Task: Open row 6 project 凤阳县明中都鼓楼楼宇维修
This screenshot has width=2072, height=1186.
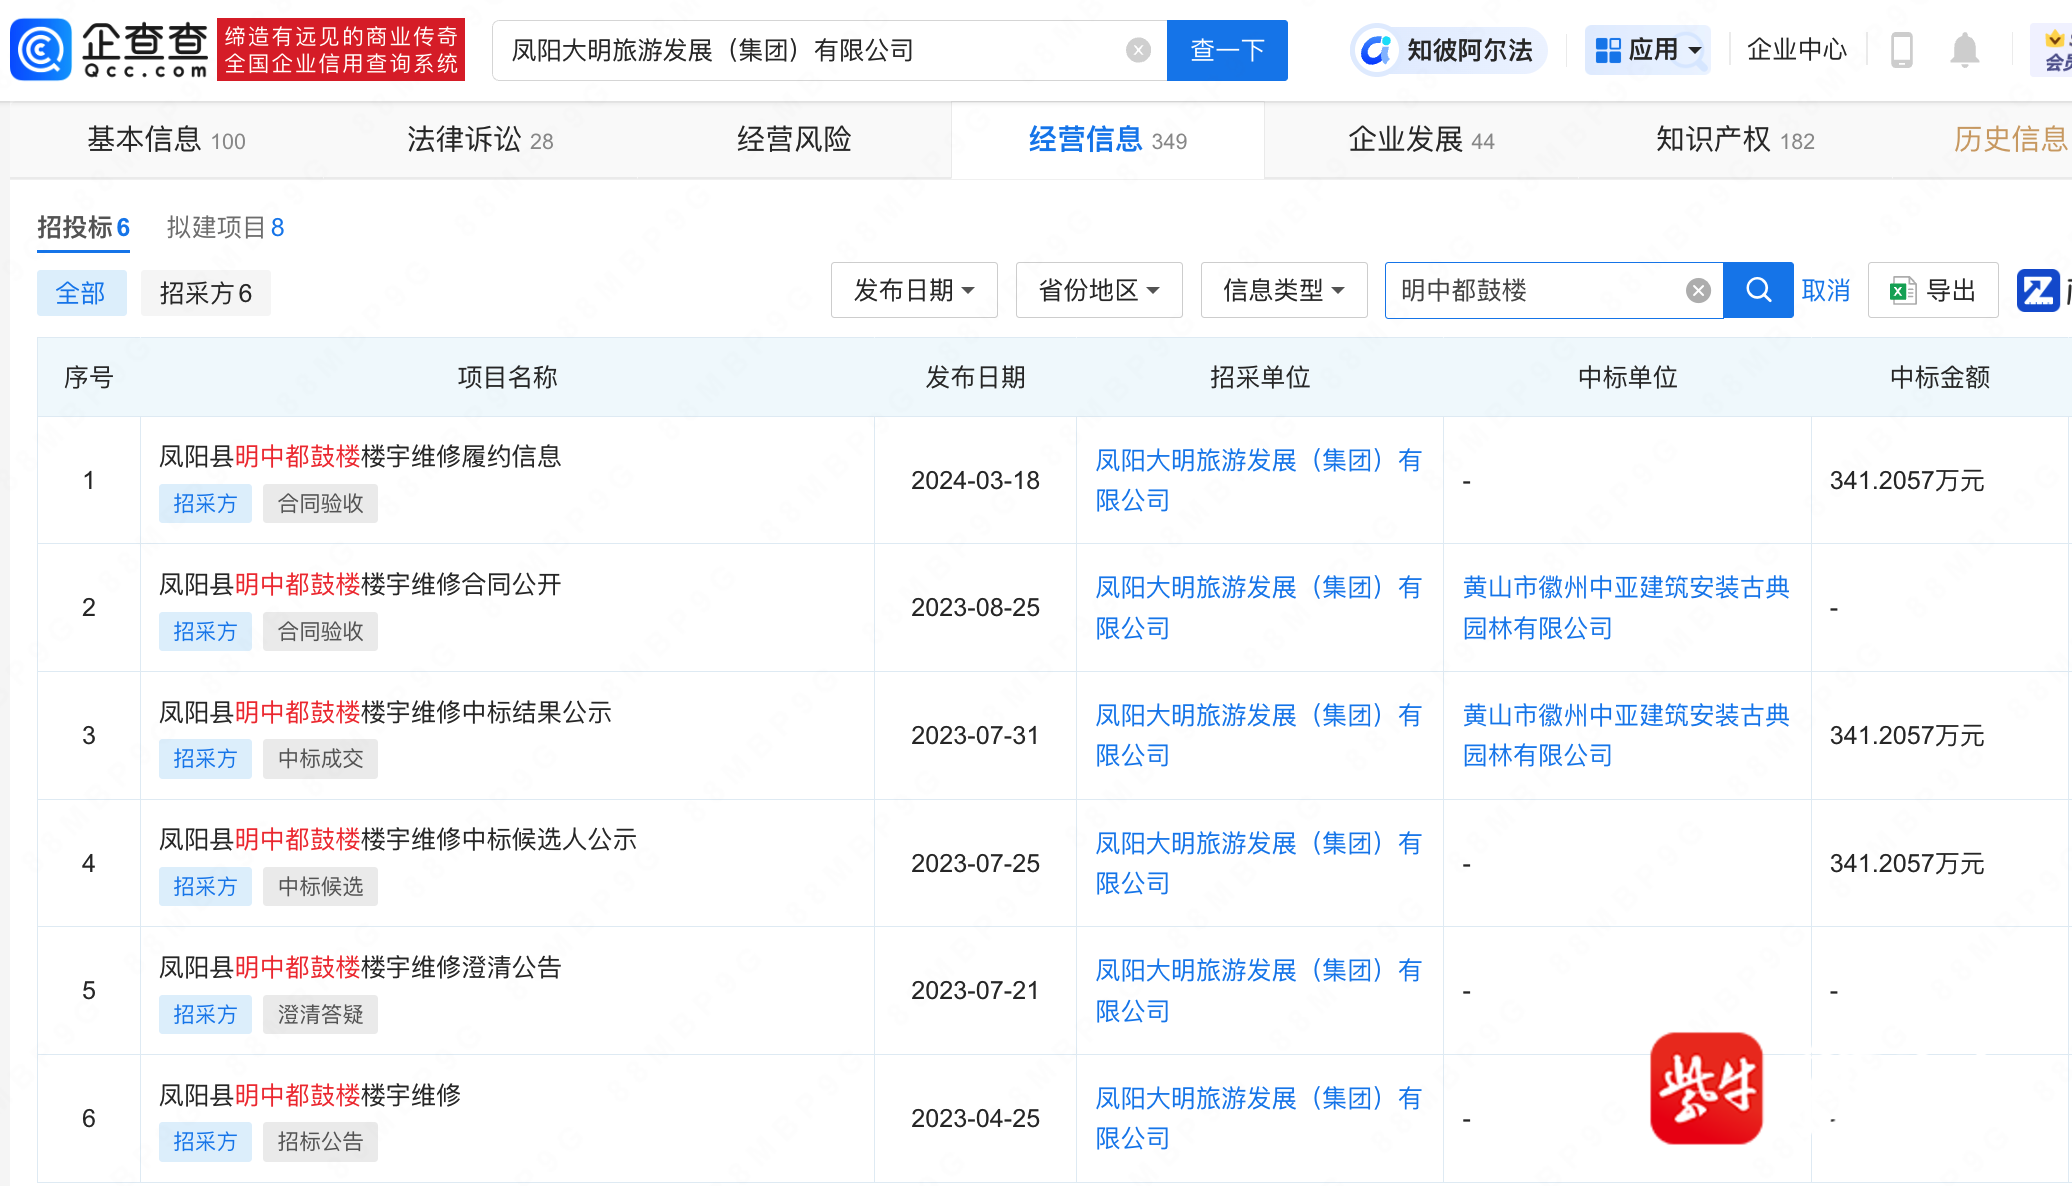Action: pos(310,1095)
